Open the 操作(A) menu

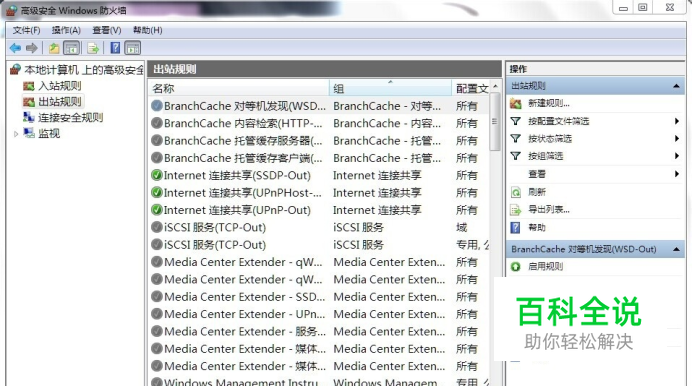66,30
